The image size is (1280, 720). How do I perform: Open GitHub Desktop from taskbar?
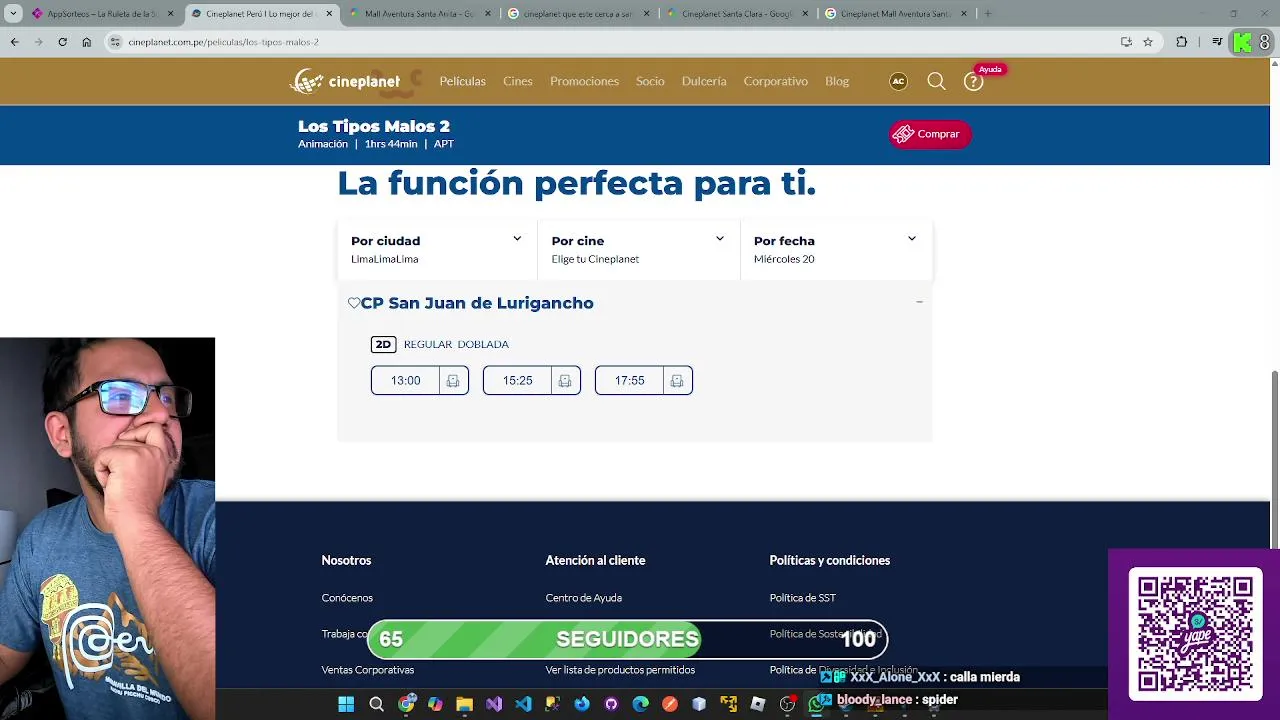click(x=611, y=704)
